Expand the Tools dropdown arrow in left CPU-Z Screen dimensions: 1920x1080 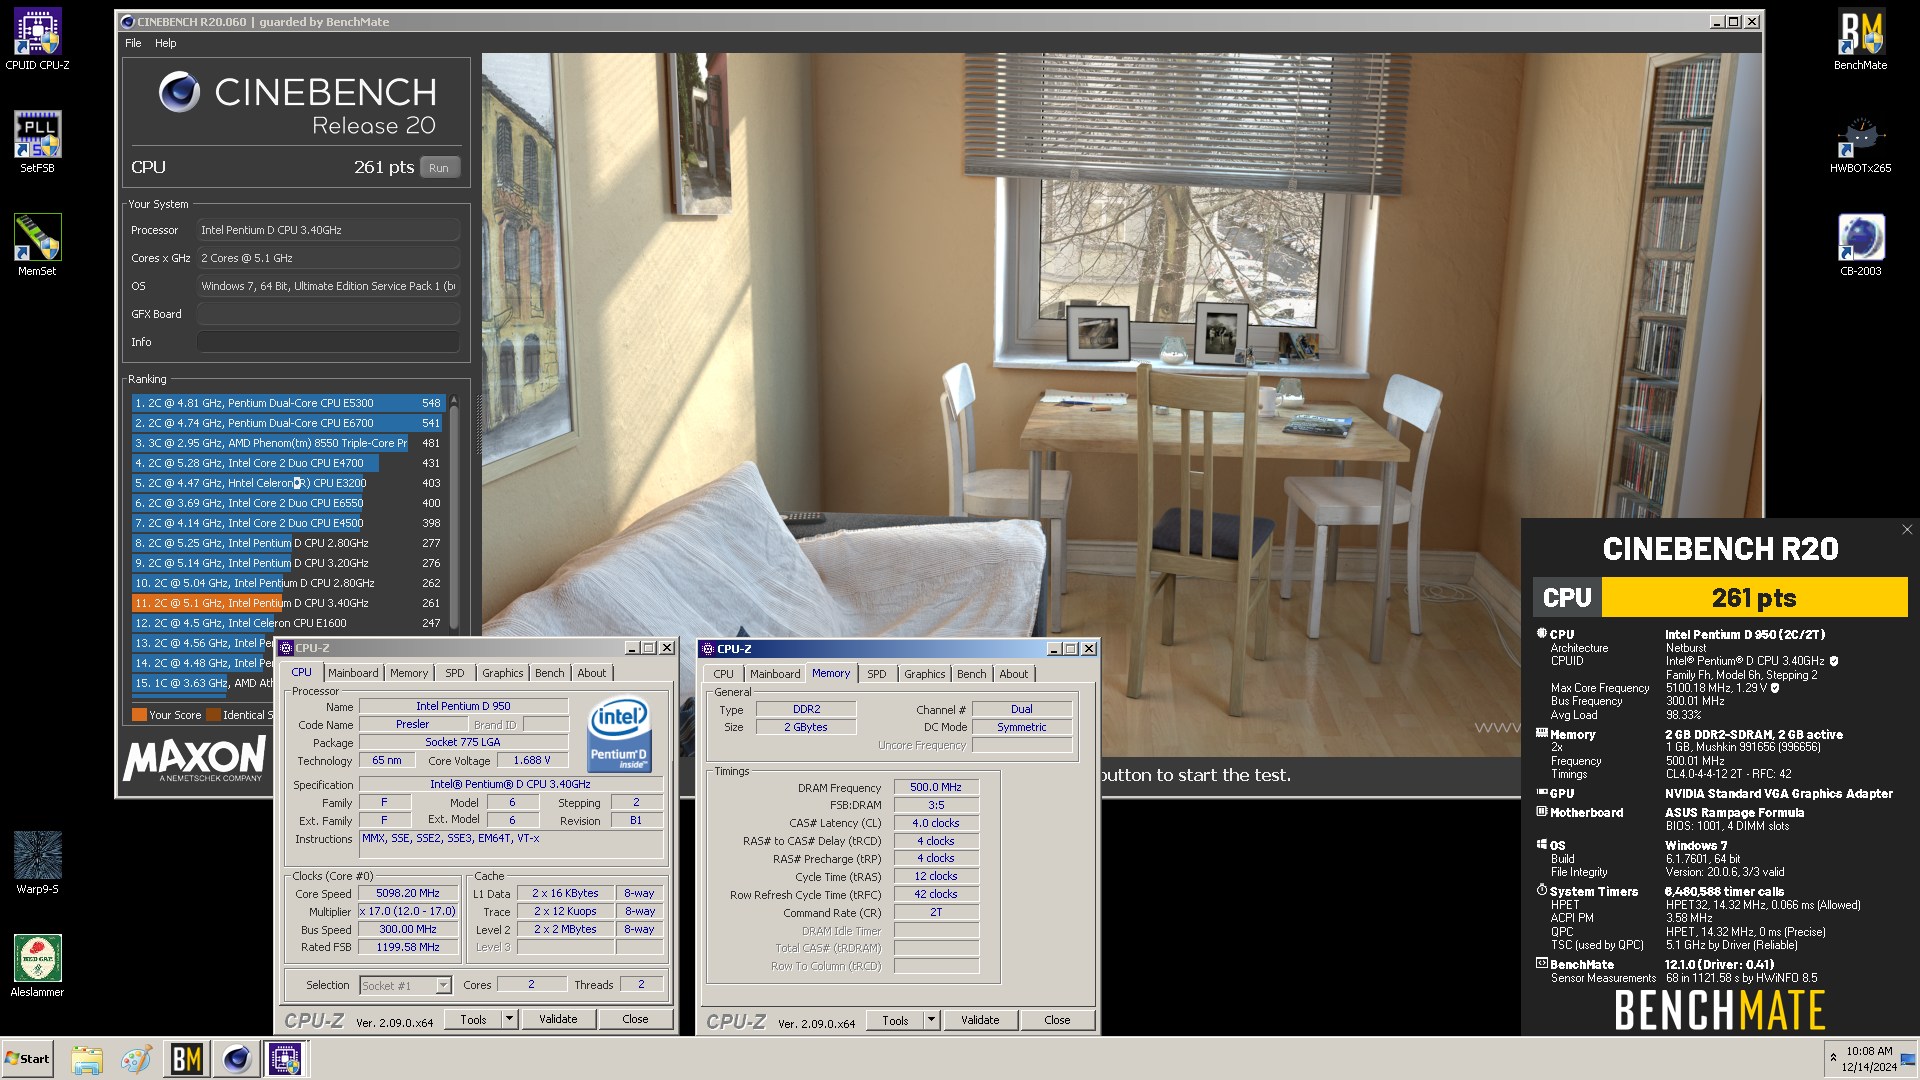click(x=509, y=1019)
